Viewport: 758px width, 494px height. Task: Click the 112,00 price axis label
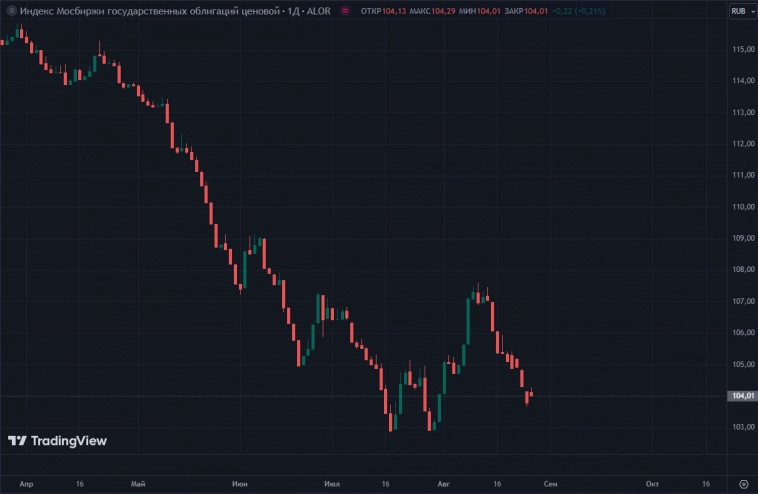point(743,144)
